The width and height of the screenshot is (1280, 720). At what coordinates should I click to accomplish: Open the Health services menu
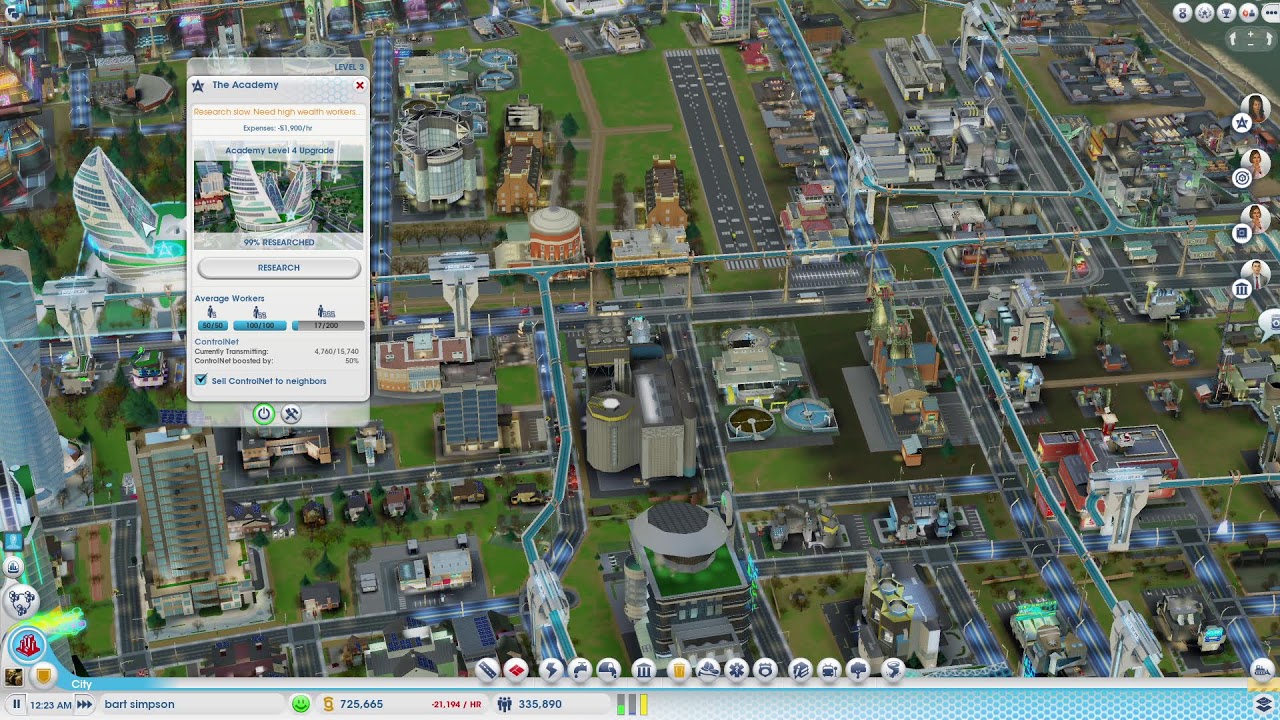pyautogui.click(x=736, y=670)
